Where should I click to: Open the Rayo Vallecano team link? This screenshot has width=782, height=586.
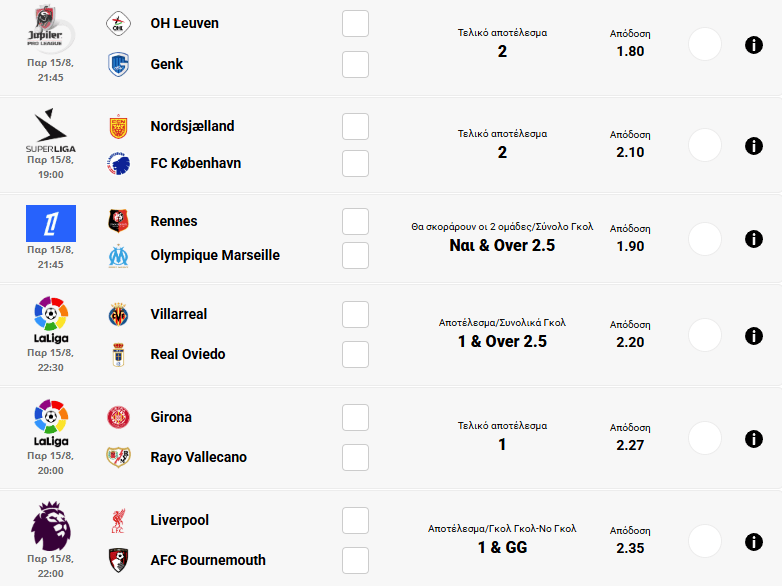(x=198, y=457)
